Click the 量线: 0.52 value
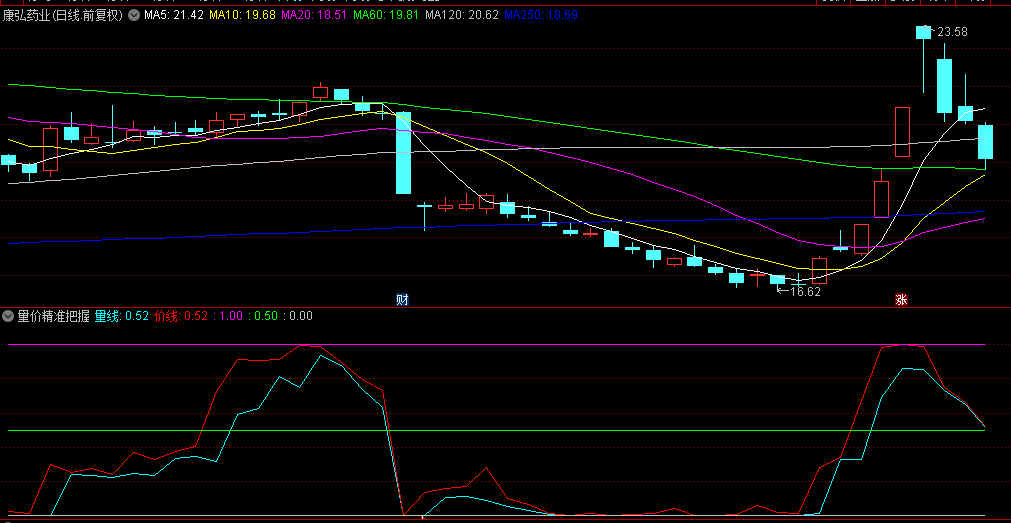This screenshot has height=523, width=1011. (122, 316)
